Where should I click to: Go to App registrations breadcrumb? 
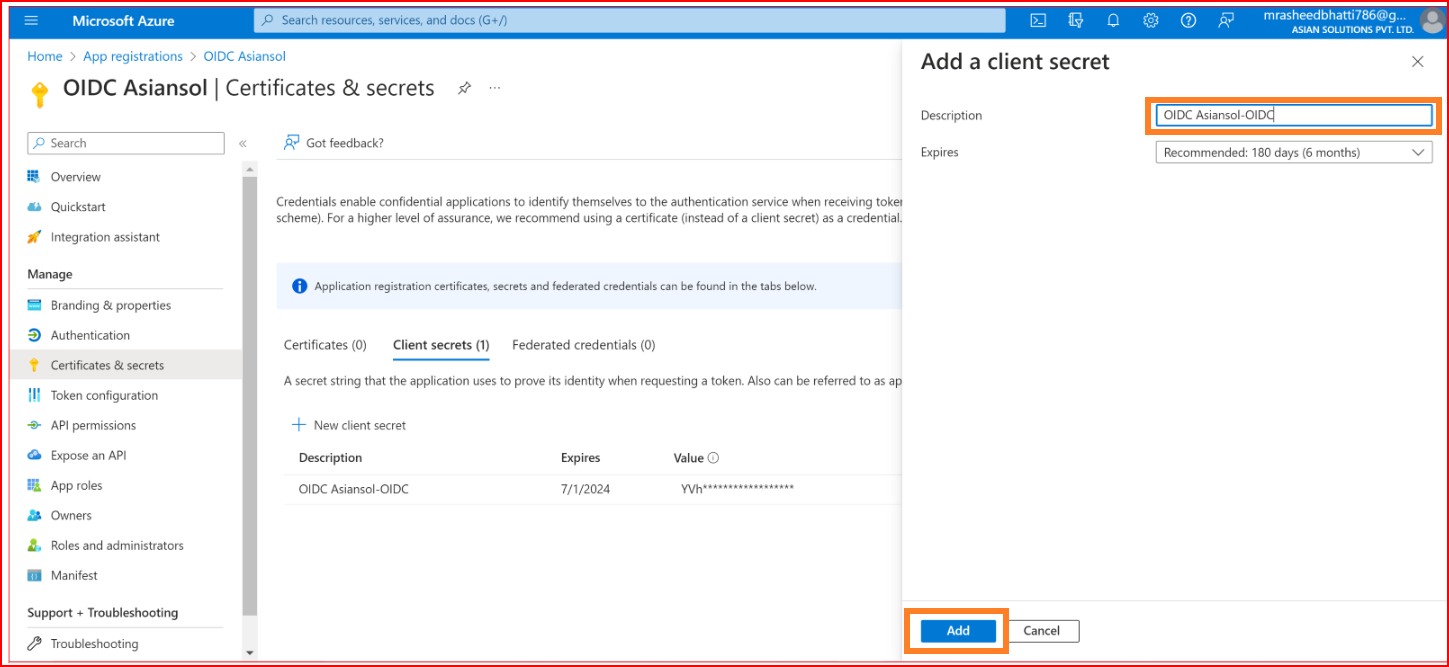pos(133,57)
